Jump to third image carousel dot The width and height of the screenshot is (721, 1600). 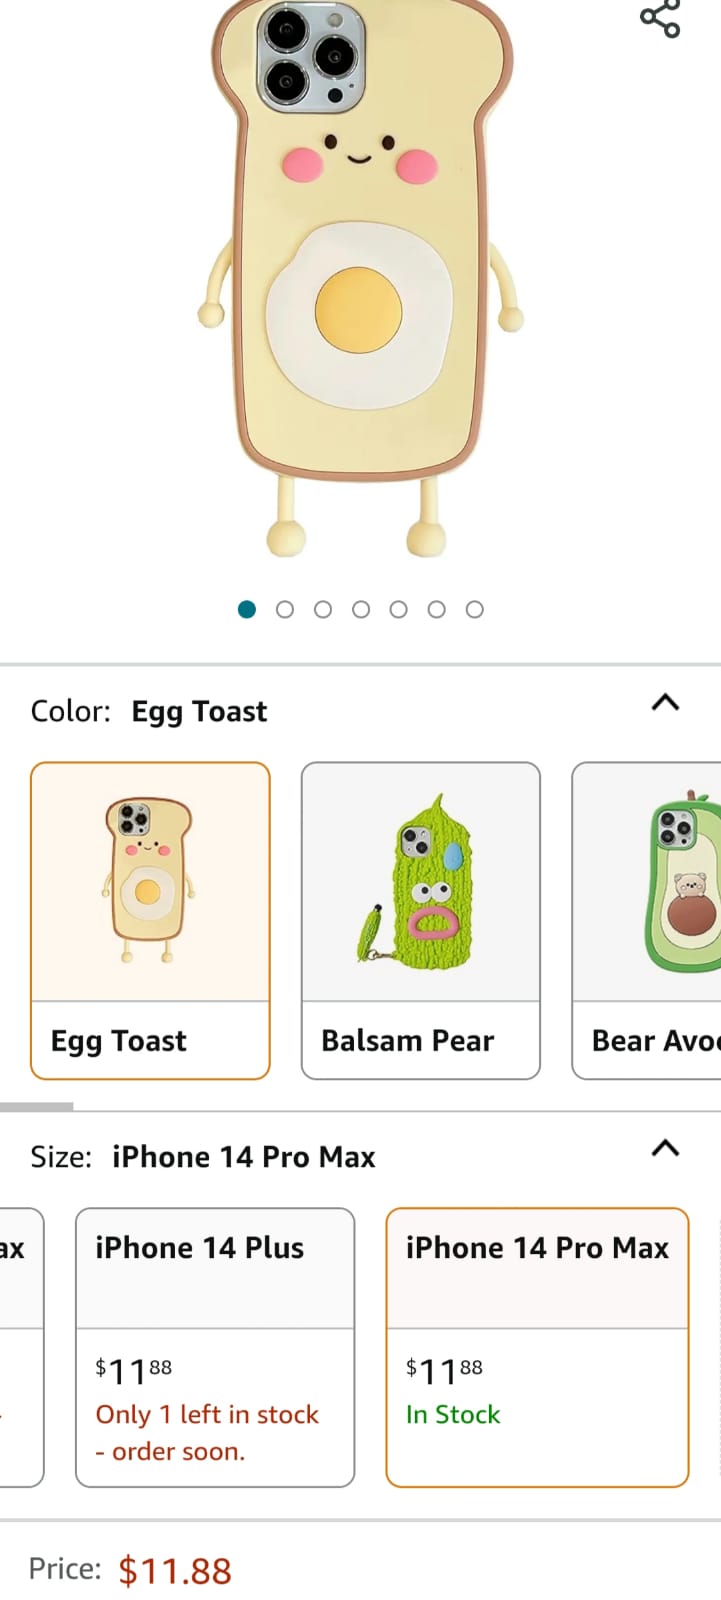click(x=323, y=609)
